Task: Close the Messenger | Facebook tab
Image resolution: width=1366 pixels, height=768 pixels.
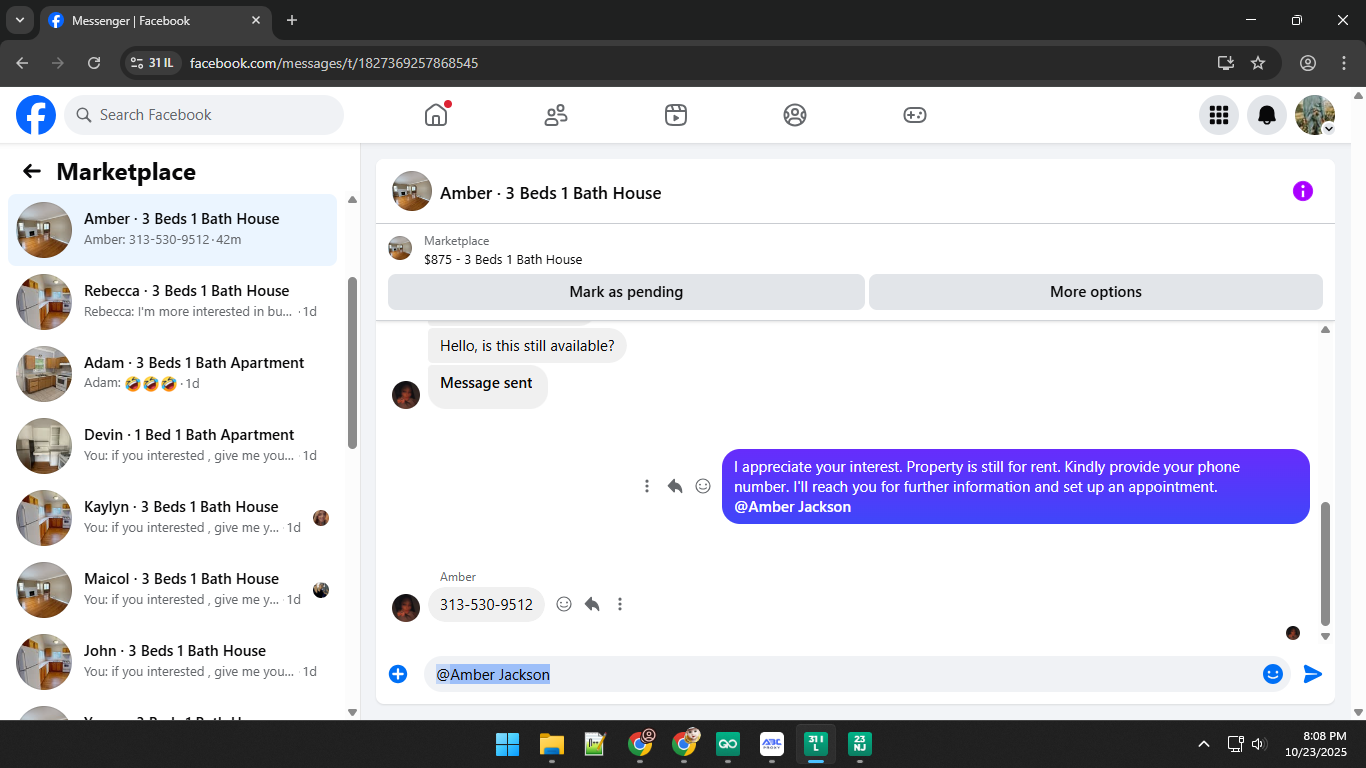Action: (x=256, y=20)
